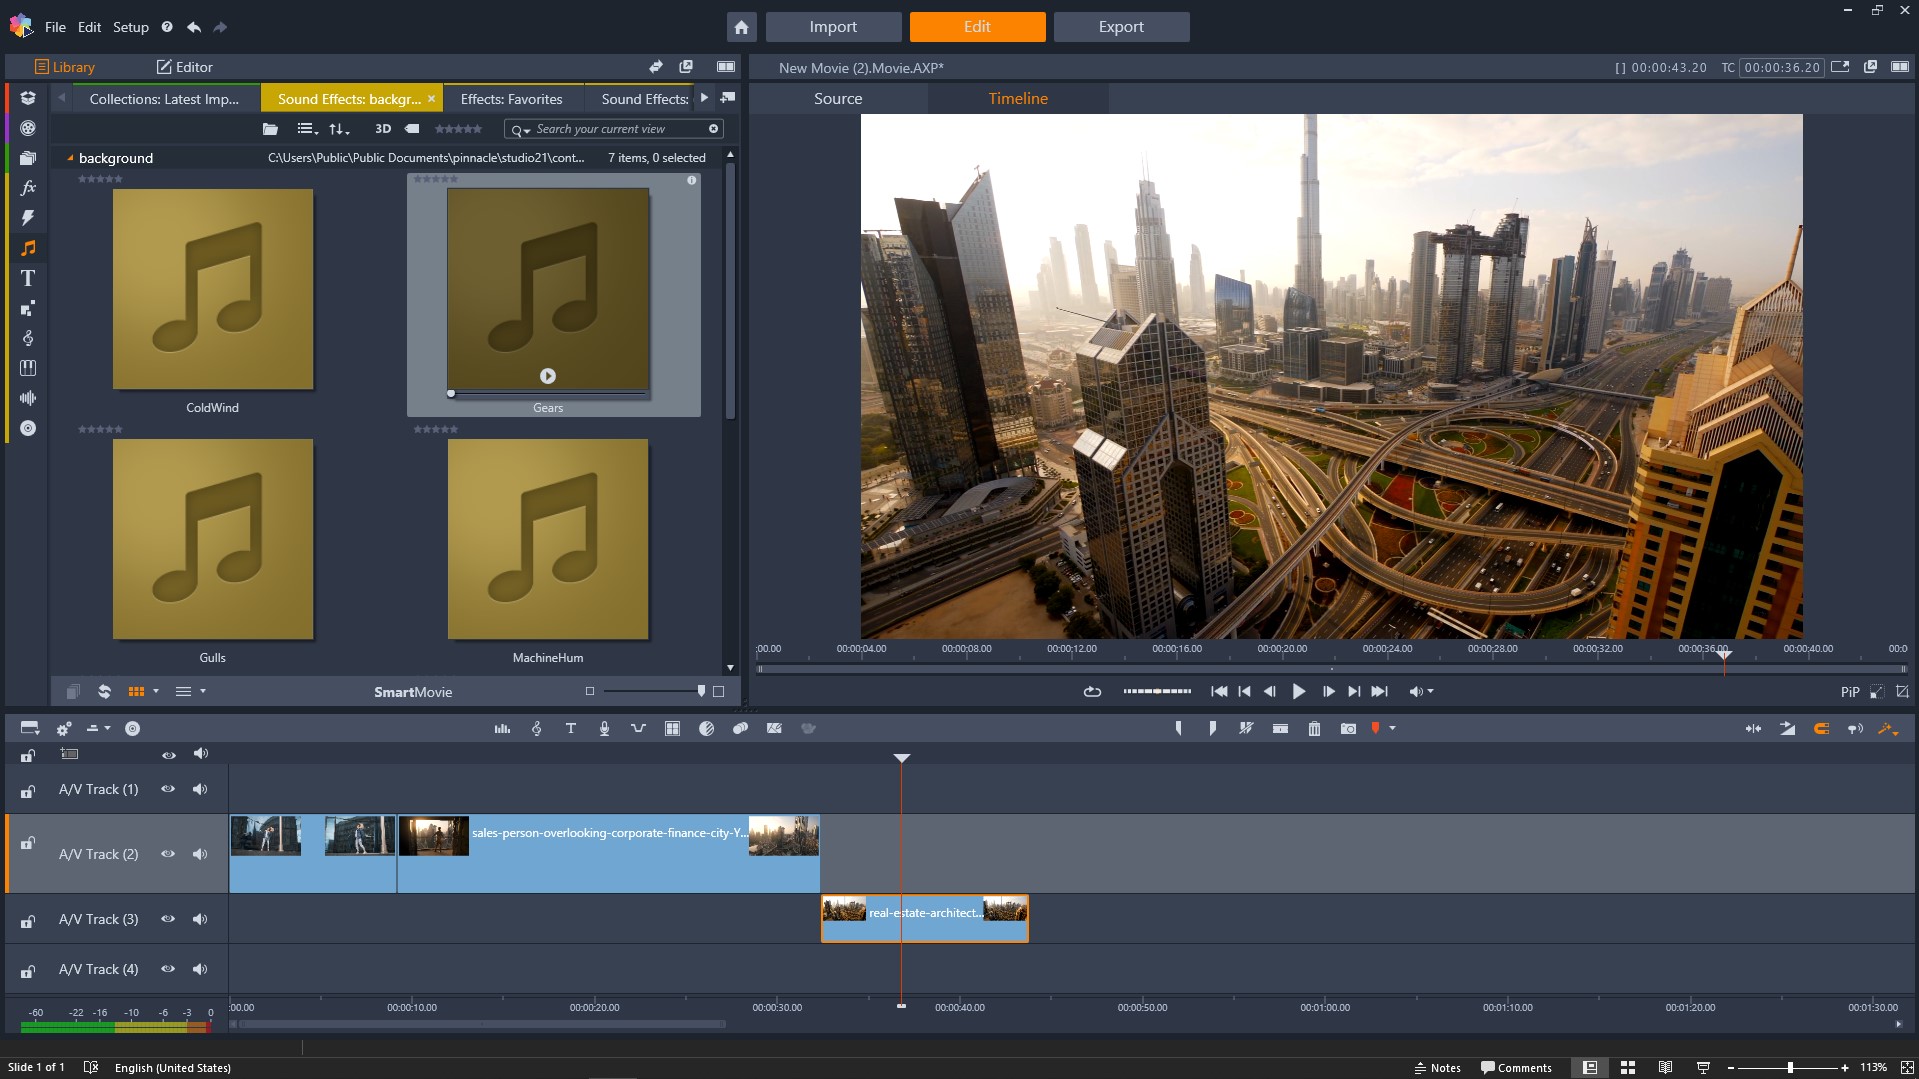Toggle lock on A/V Track (1)

point(28,791)
